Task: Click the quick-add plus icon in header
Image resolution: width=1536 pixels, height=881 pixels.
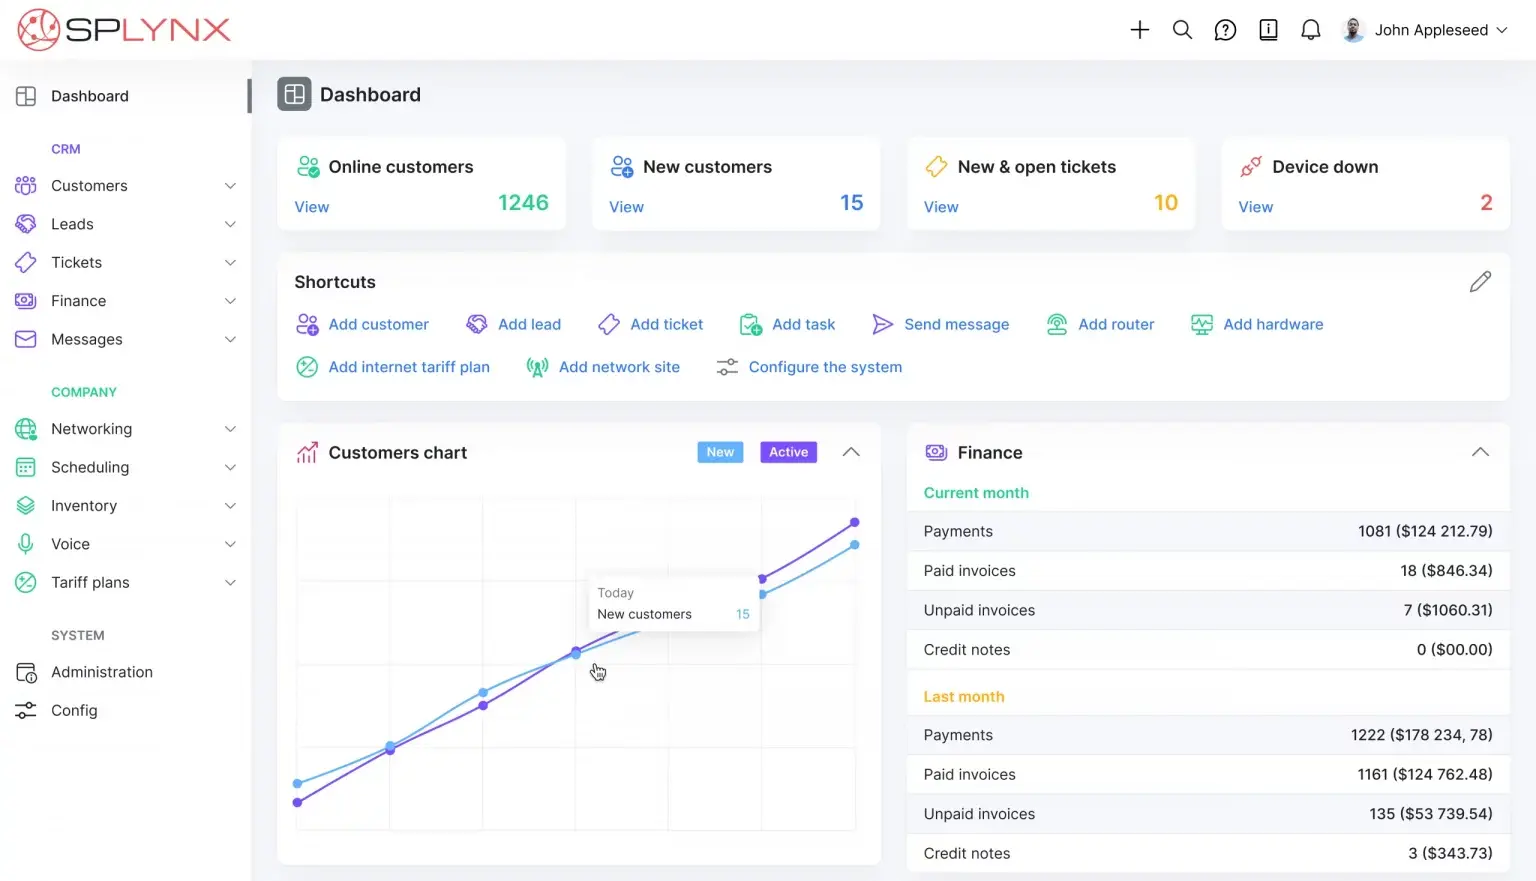Action: (x=1139, y=30)
